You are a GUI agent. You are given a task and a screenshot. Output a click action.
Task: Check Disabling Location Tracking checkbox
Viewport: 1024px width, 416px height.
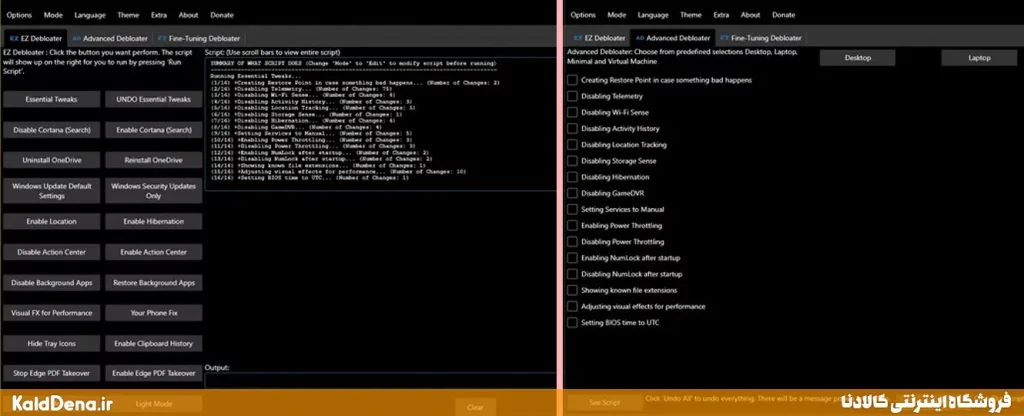pos(573,145)
